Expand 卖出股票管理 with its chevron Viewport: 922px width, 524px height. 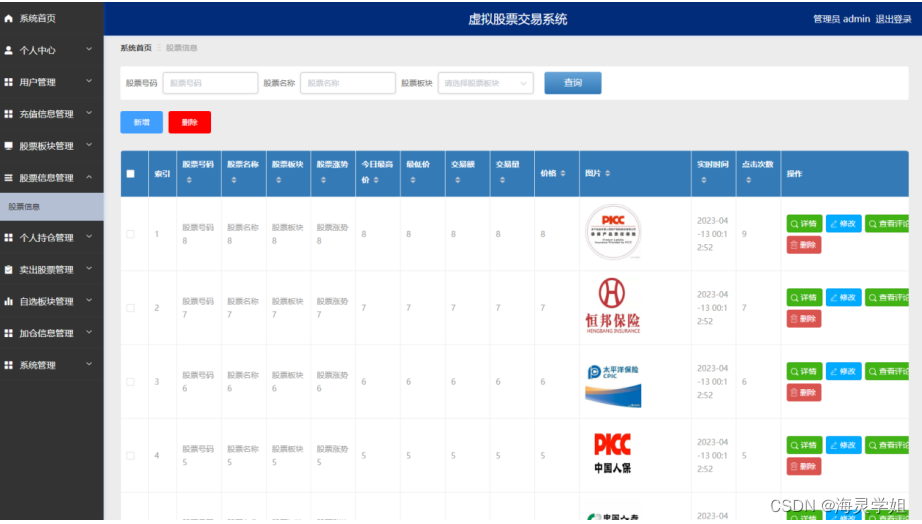coord(89,269)
